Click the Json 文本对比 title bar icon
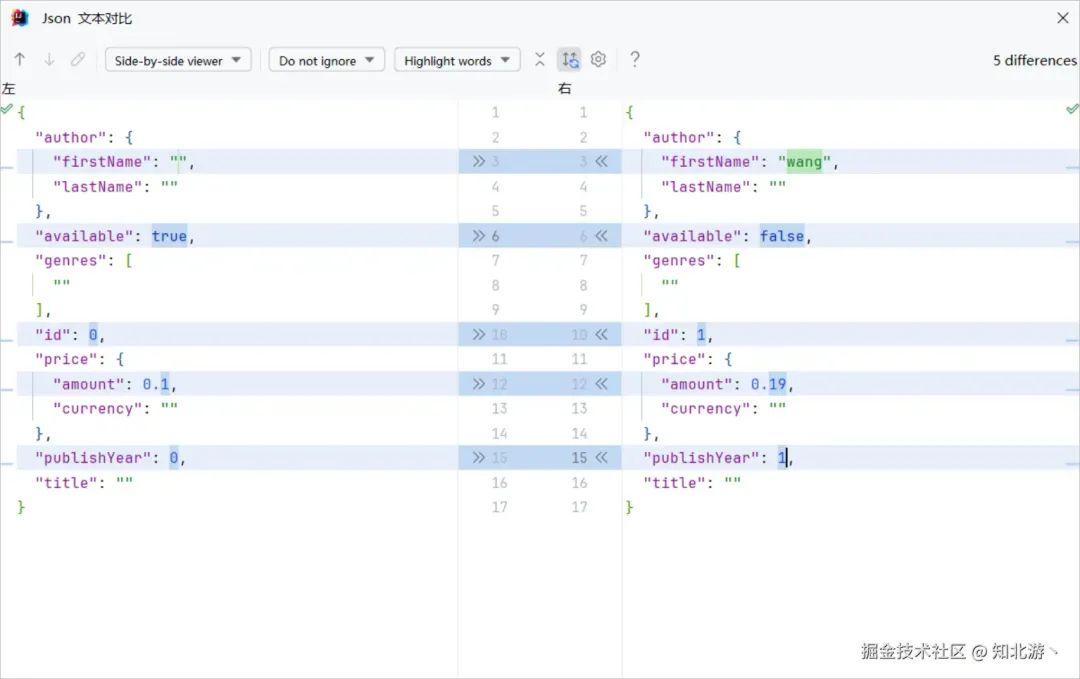1080x679 pixels. (x=18, y=17)
